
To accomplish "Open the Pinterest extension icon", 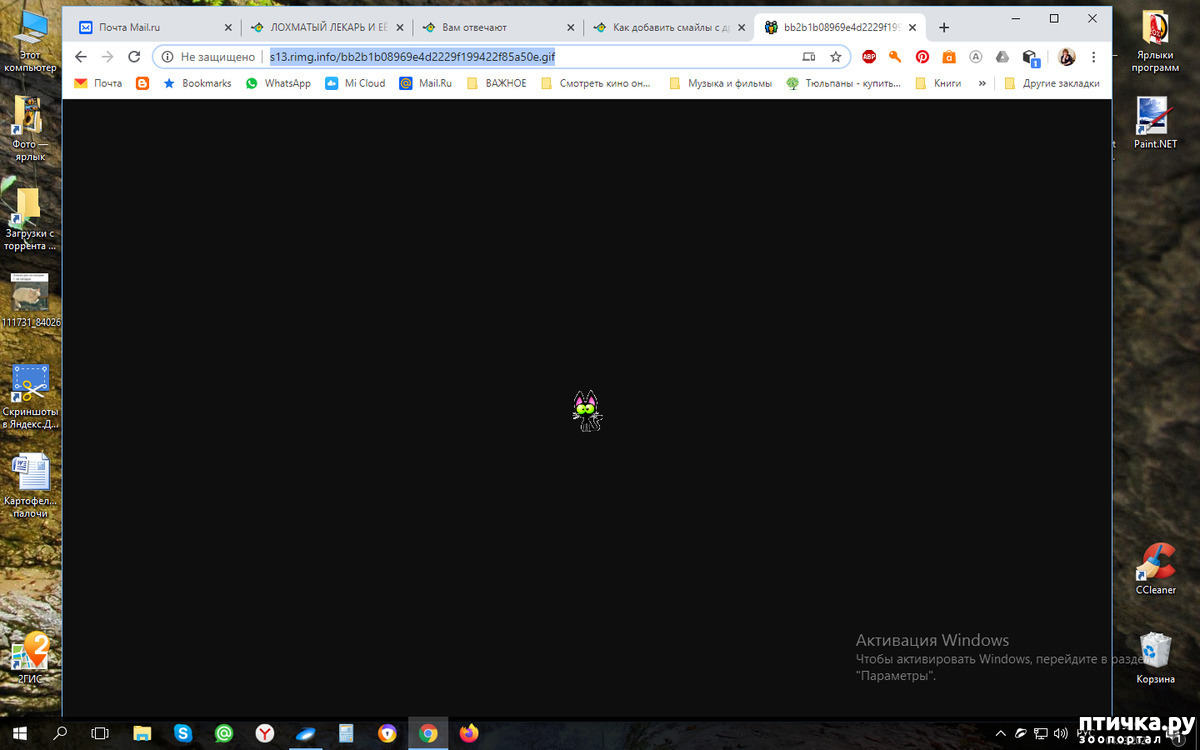I will pyautogui.click(x=922, y=57).
